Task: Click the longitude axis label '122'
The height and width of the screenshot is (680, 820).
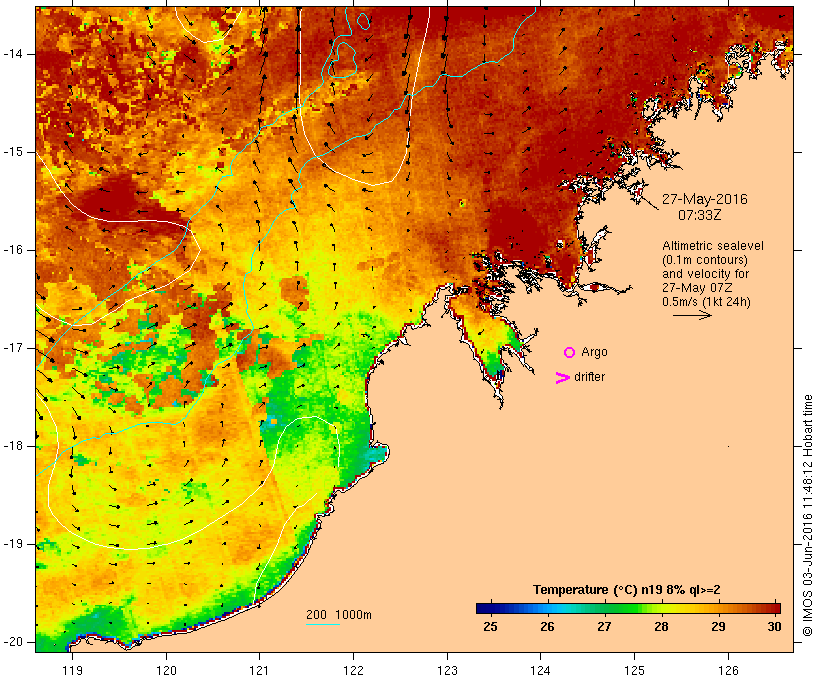Action: [354, 671]
